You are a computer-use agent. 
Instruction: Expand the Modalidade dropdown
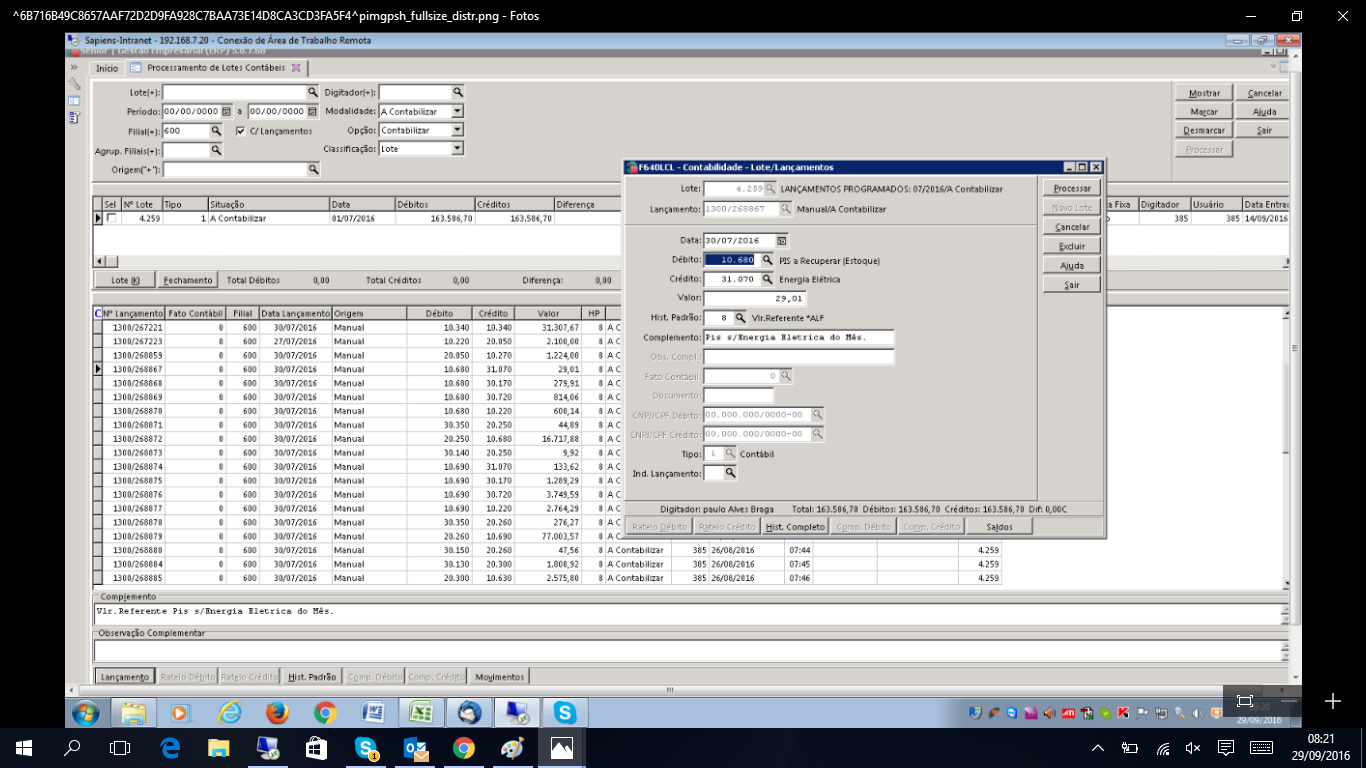coord(457,112)
